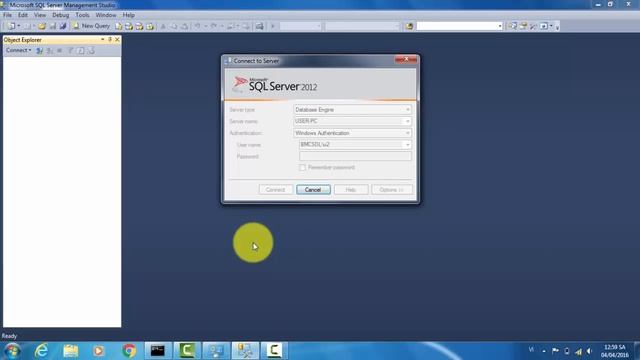
Task: Open the Debug menu
Action: pyautogui.click(x=60, y=15)
